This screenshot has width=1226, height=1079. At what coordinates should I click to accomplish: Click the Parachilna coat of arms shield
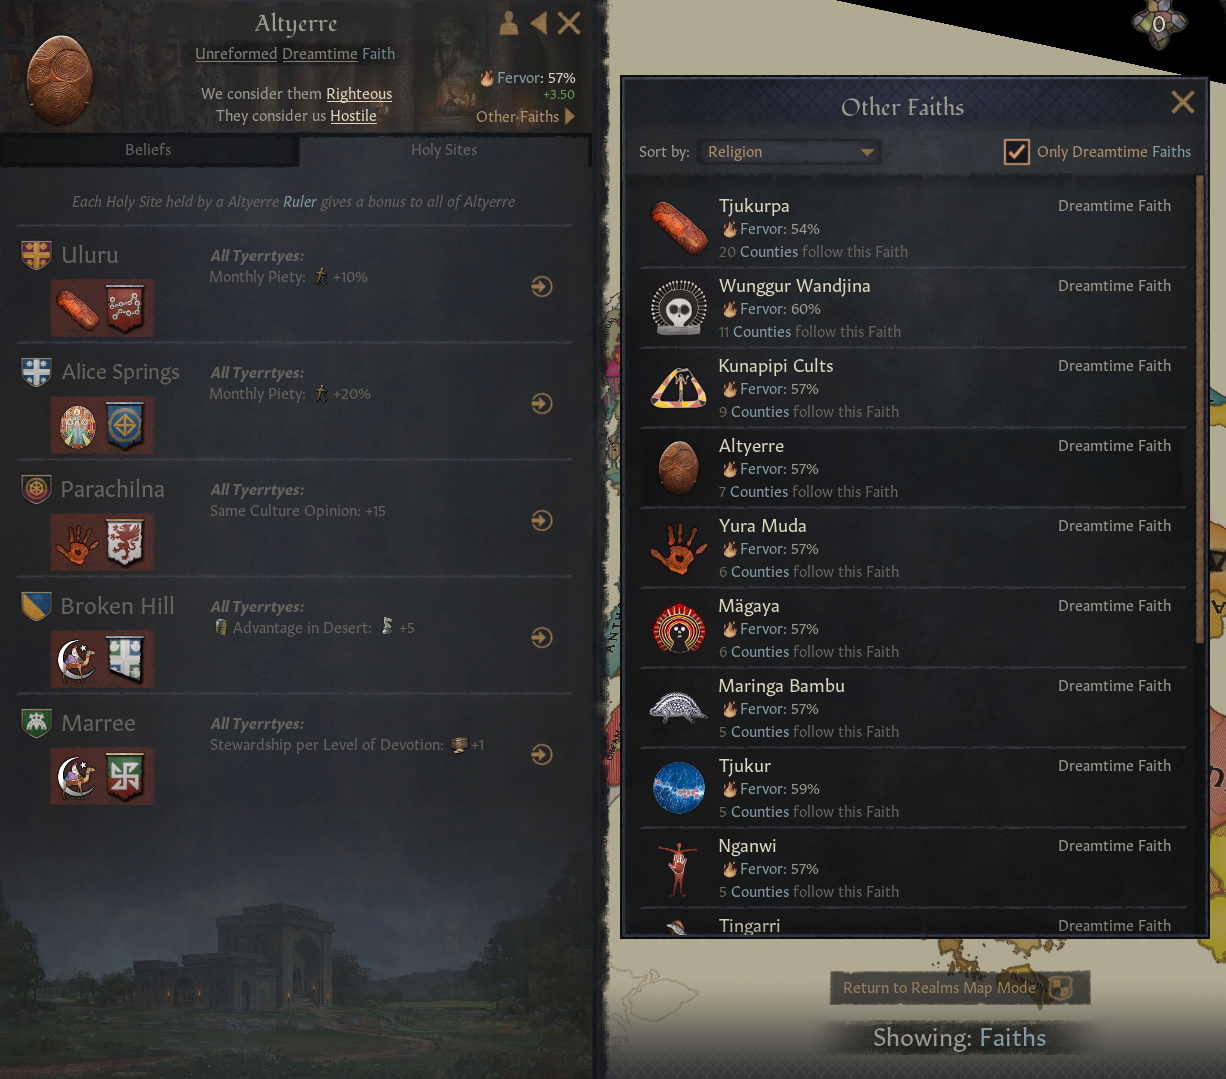click(36, 489)
